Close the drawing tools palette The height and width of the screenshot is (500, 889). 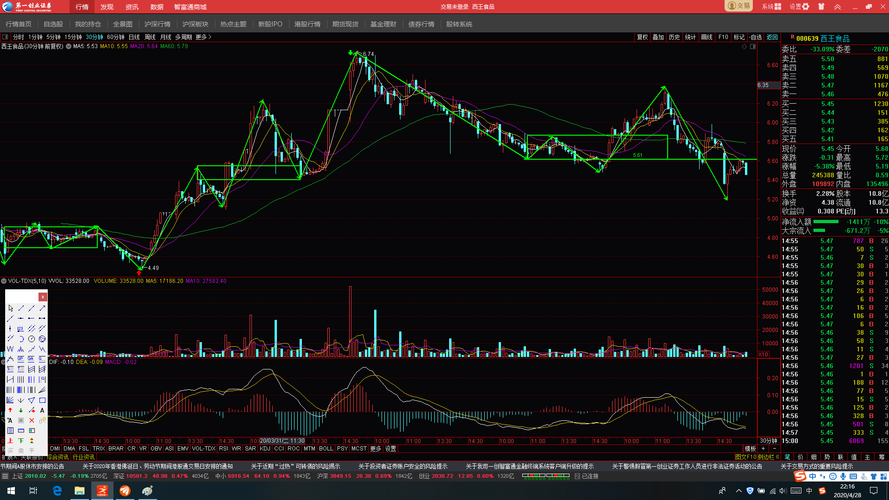click(43, 297)
